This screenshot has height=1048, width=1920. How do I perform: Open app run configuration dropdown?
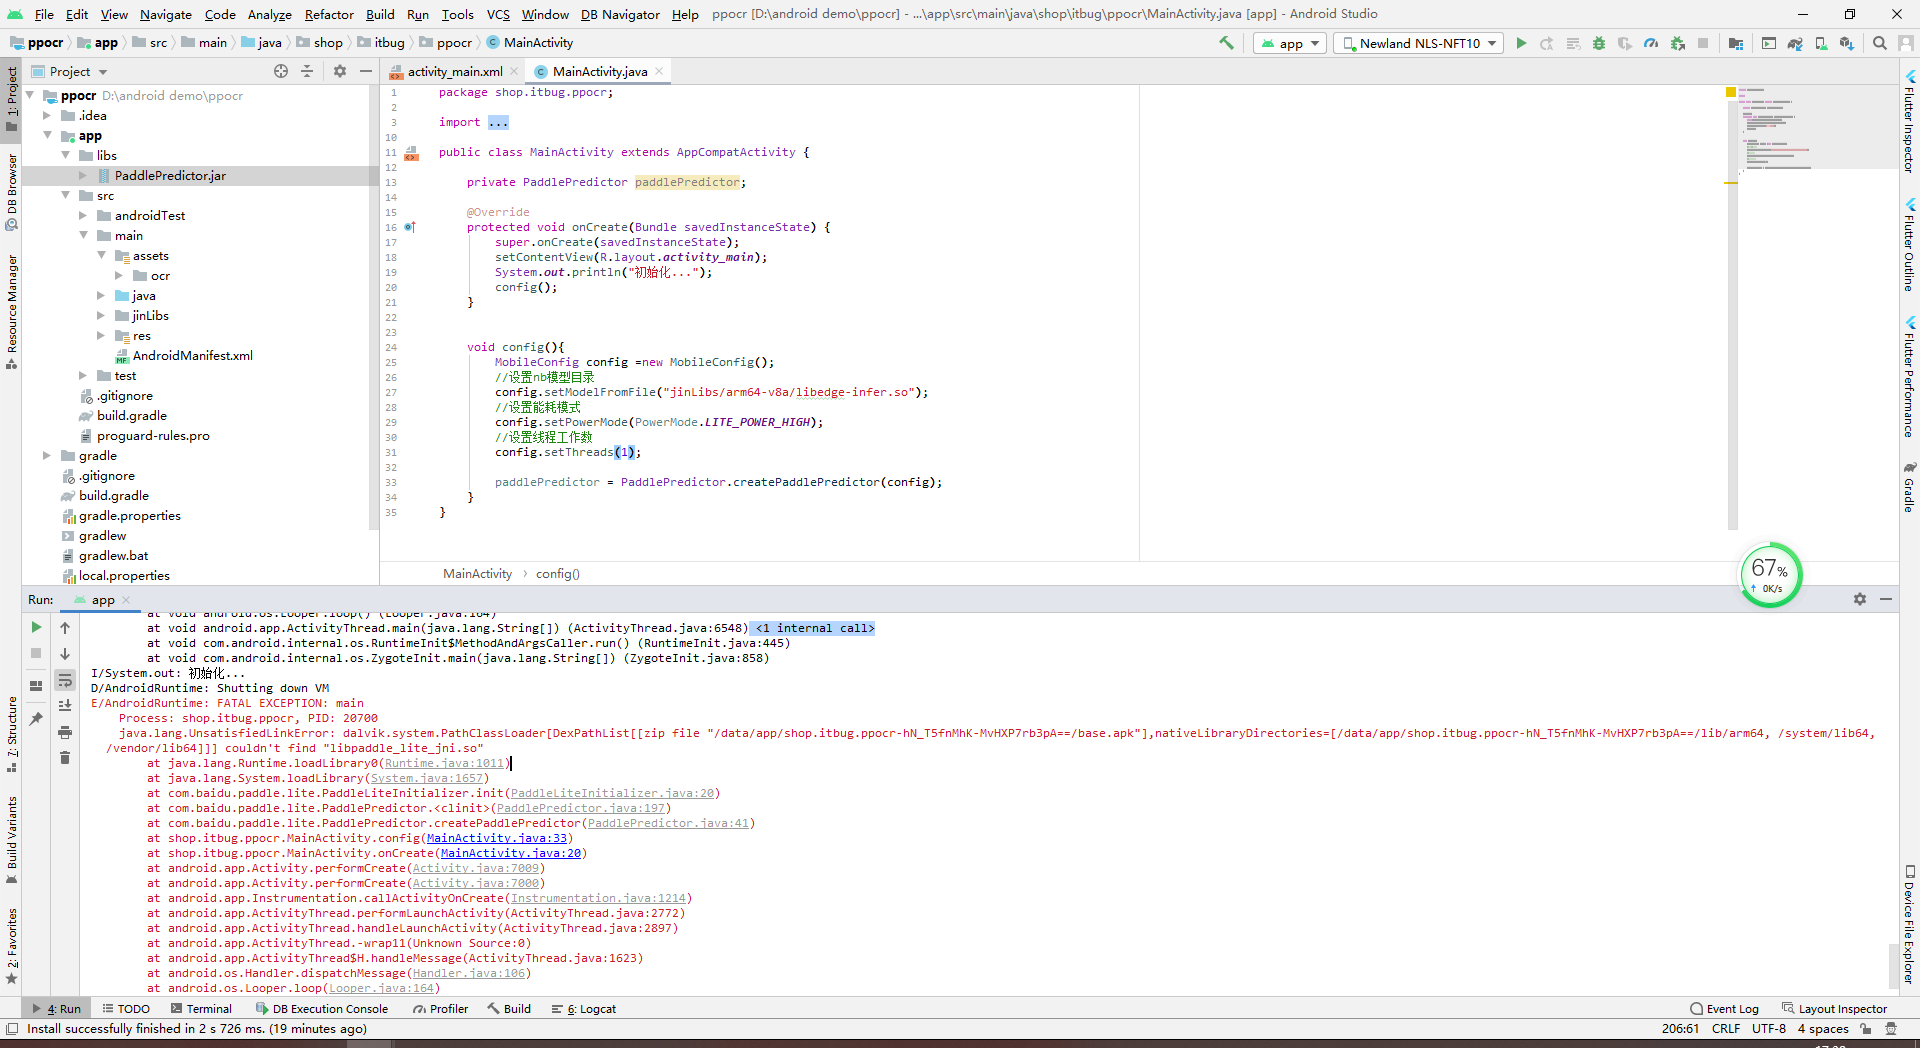click(x=1290, y=43)
